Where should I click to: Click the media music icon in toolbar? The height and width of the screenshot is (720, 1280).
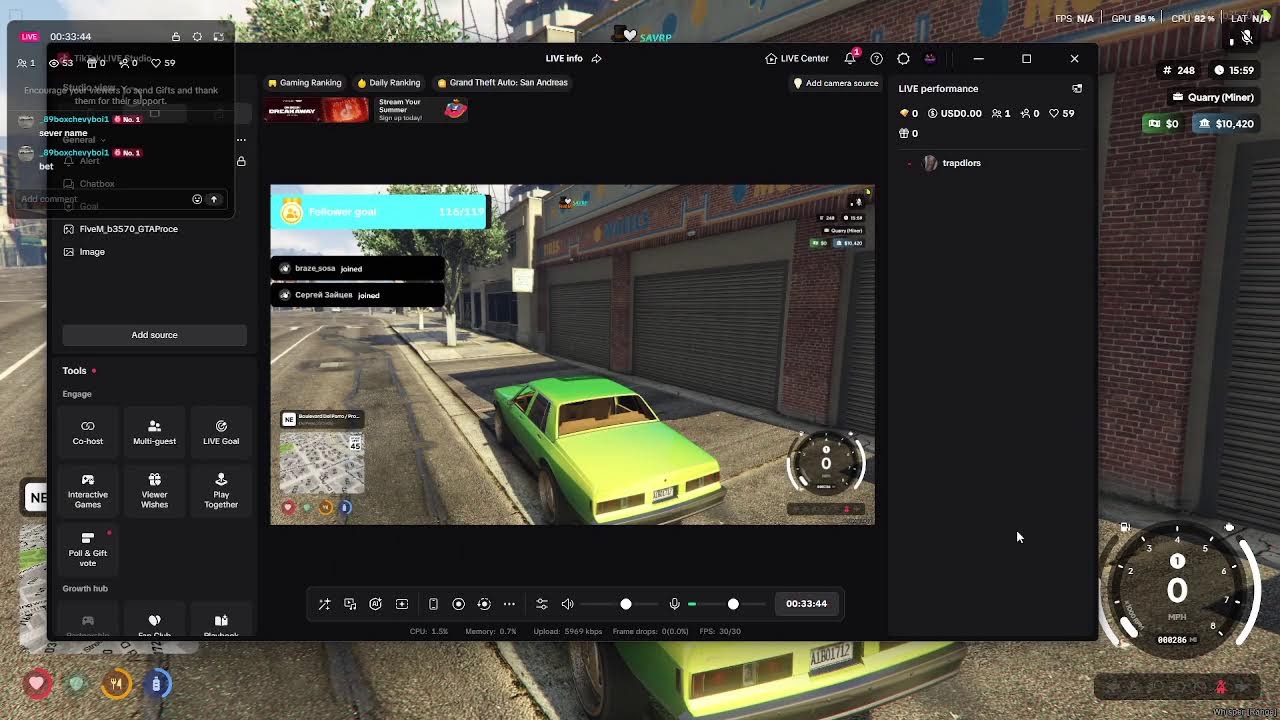(x=350, y=604)
